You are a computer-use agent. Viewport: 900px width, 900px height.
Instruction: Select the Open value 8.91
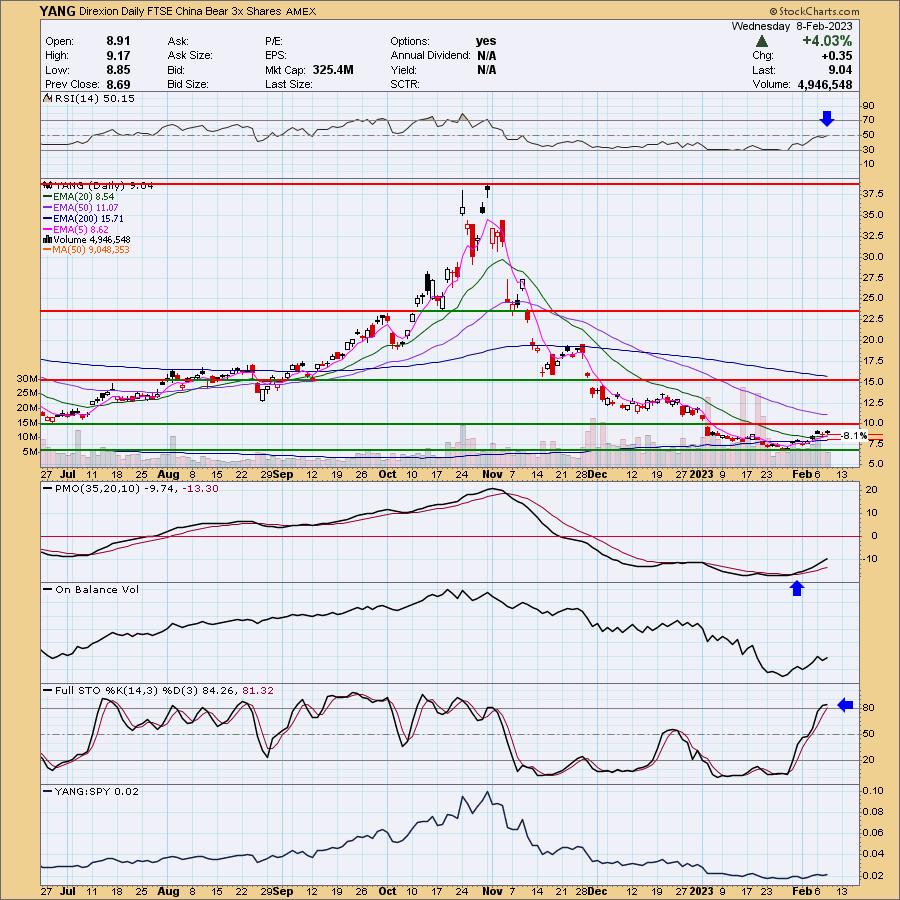(118, 41)
